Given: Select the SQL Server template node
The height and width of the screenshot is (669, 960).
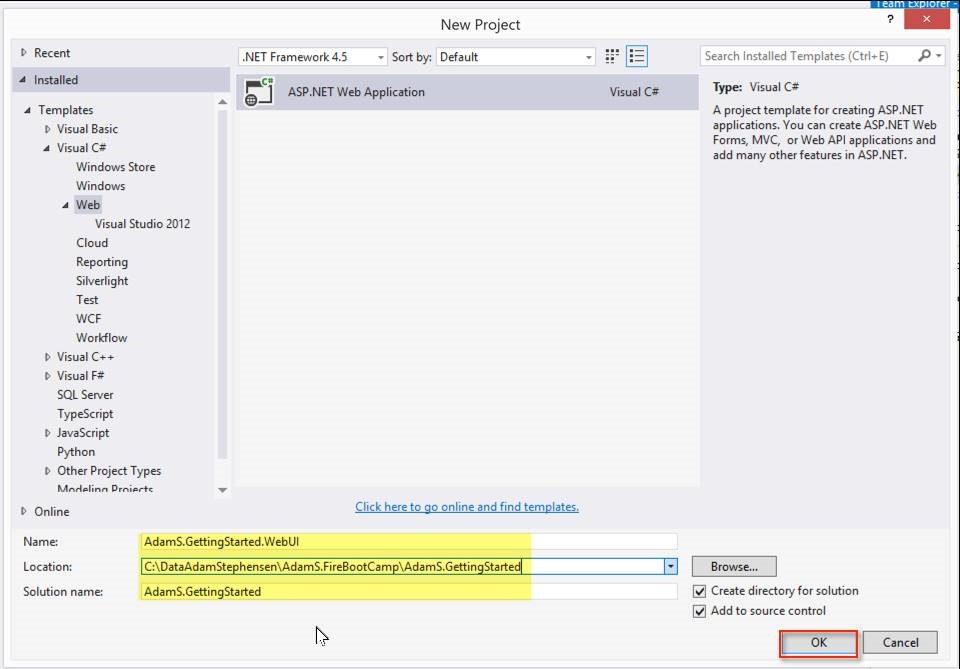Looking at the screenshot, I should click(x=85, y=395).
